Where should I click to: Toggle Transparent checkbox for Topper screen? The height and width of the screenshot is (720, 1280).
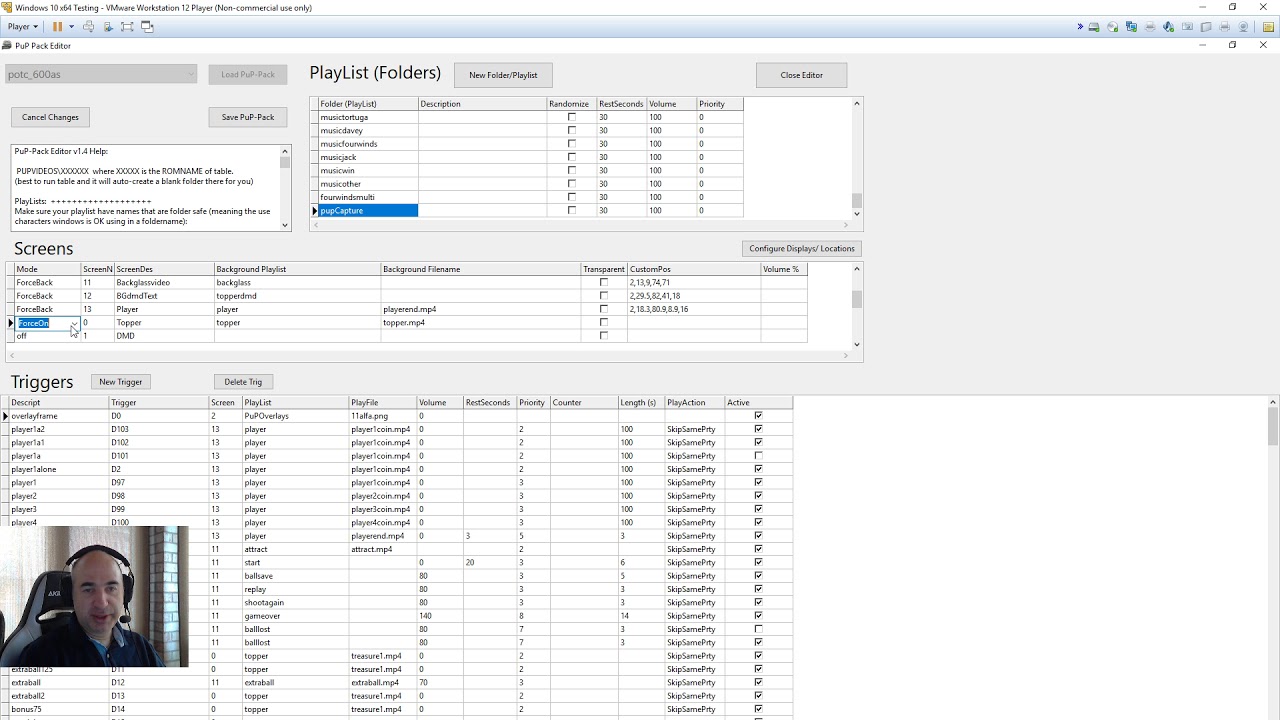(604, 322)
